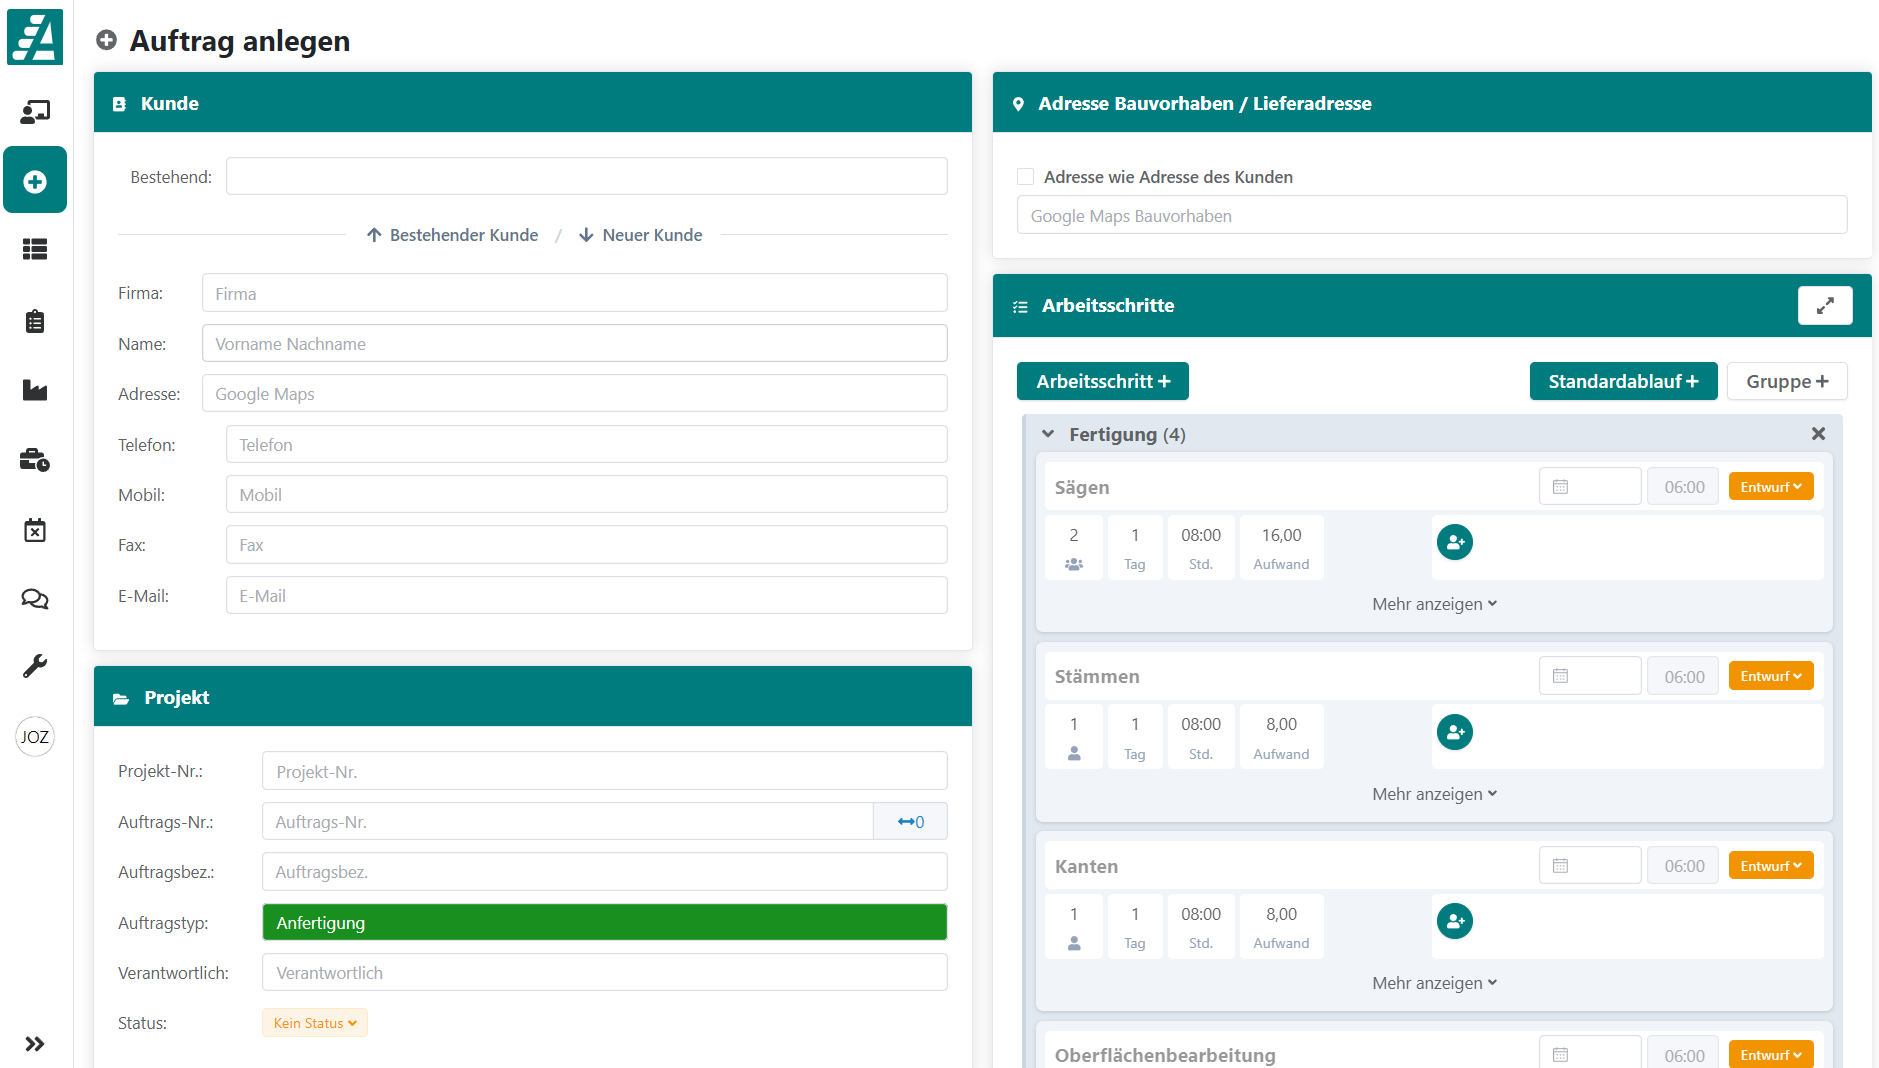Expand the sidebar with double chevron
This screenshot has width=1879, height=1068.
pyautogui.click(x=35, y=1044)
